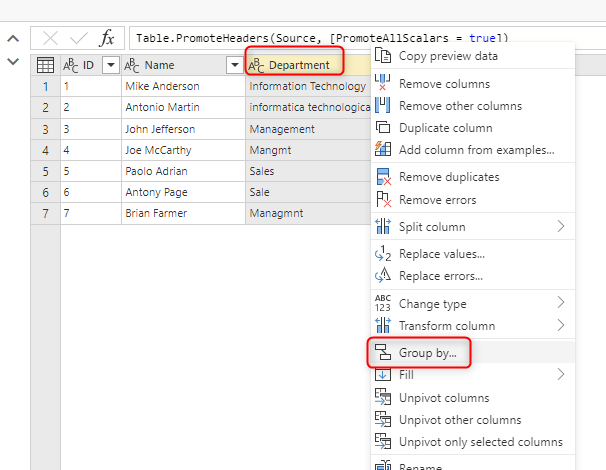
Task: Click the Department column type icon
Action: (x=257, y=65)
